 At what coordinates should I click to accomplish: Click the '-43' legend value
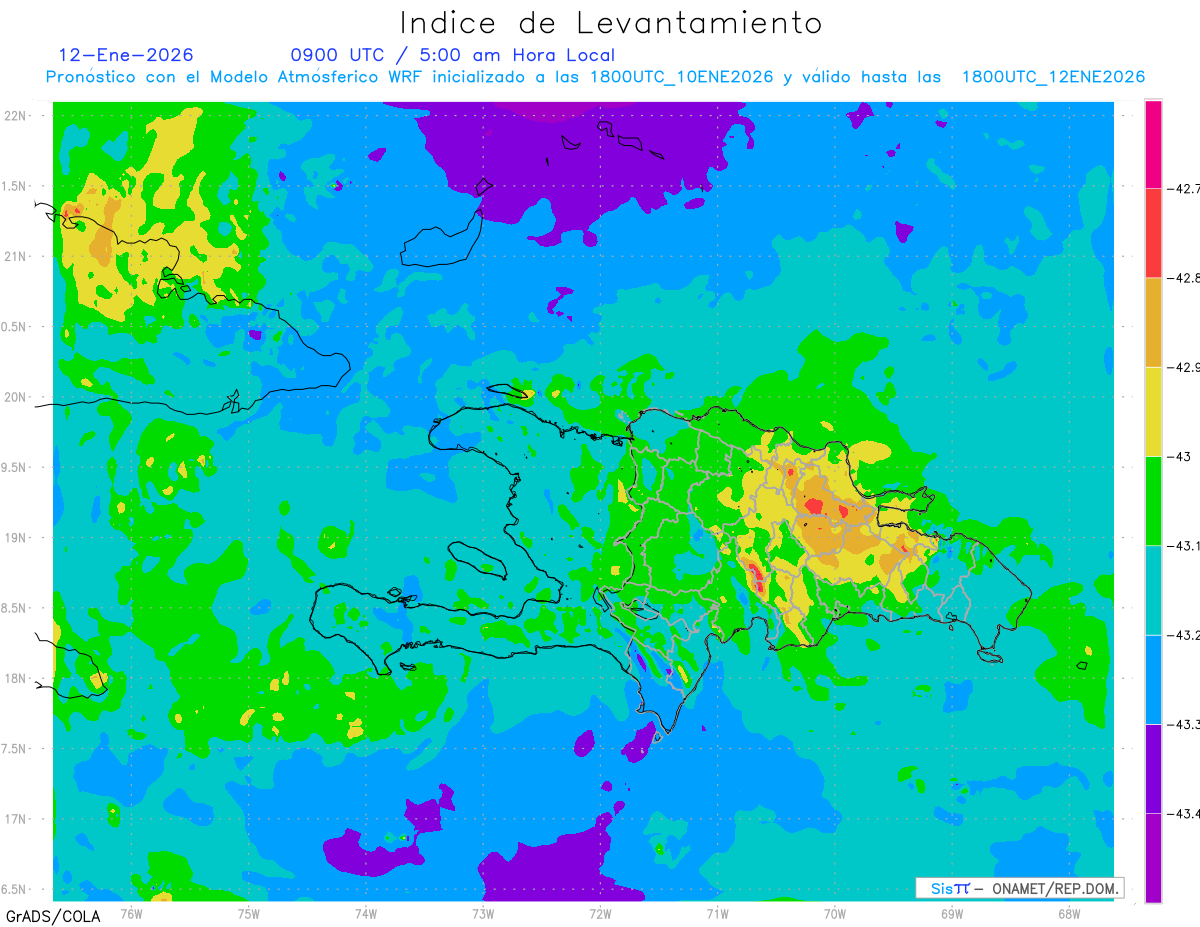click(1179, 456)
